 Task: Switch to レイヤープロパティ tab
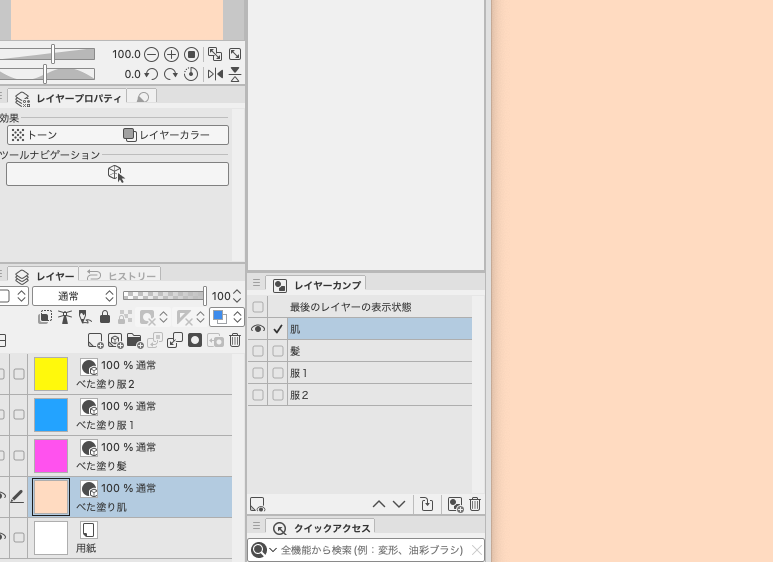67,99
